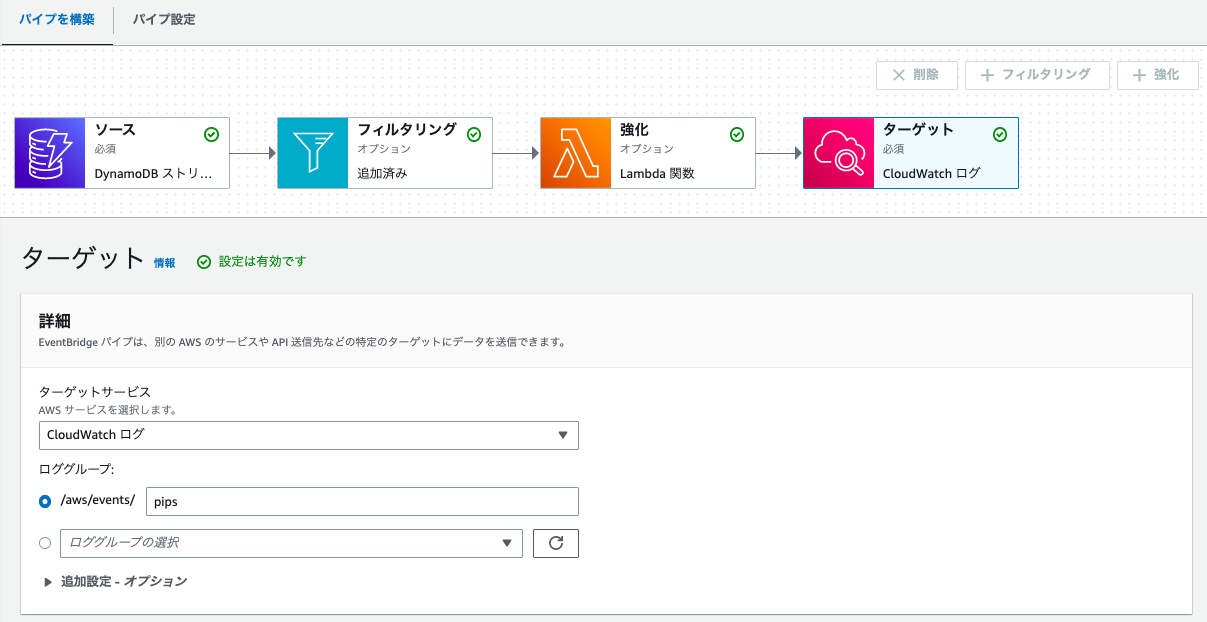Open the ロググループの選択 dropdown
Viewport: 1207px width, 622px height.
pos(291,543)
